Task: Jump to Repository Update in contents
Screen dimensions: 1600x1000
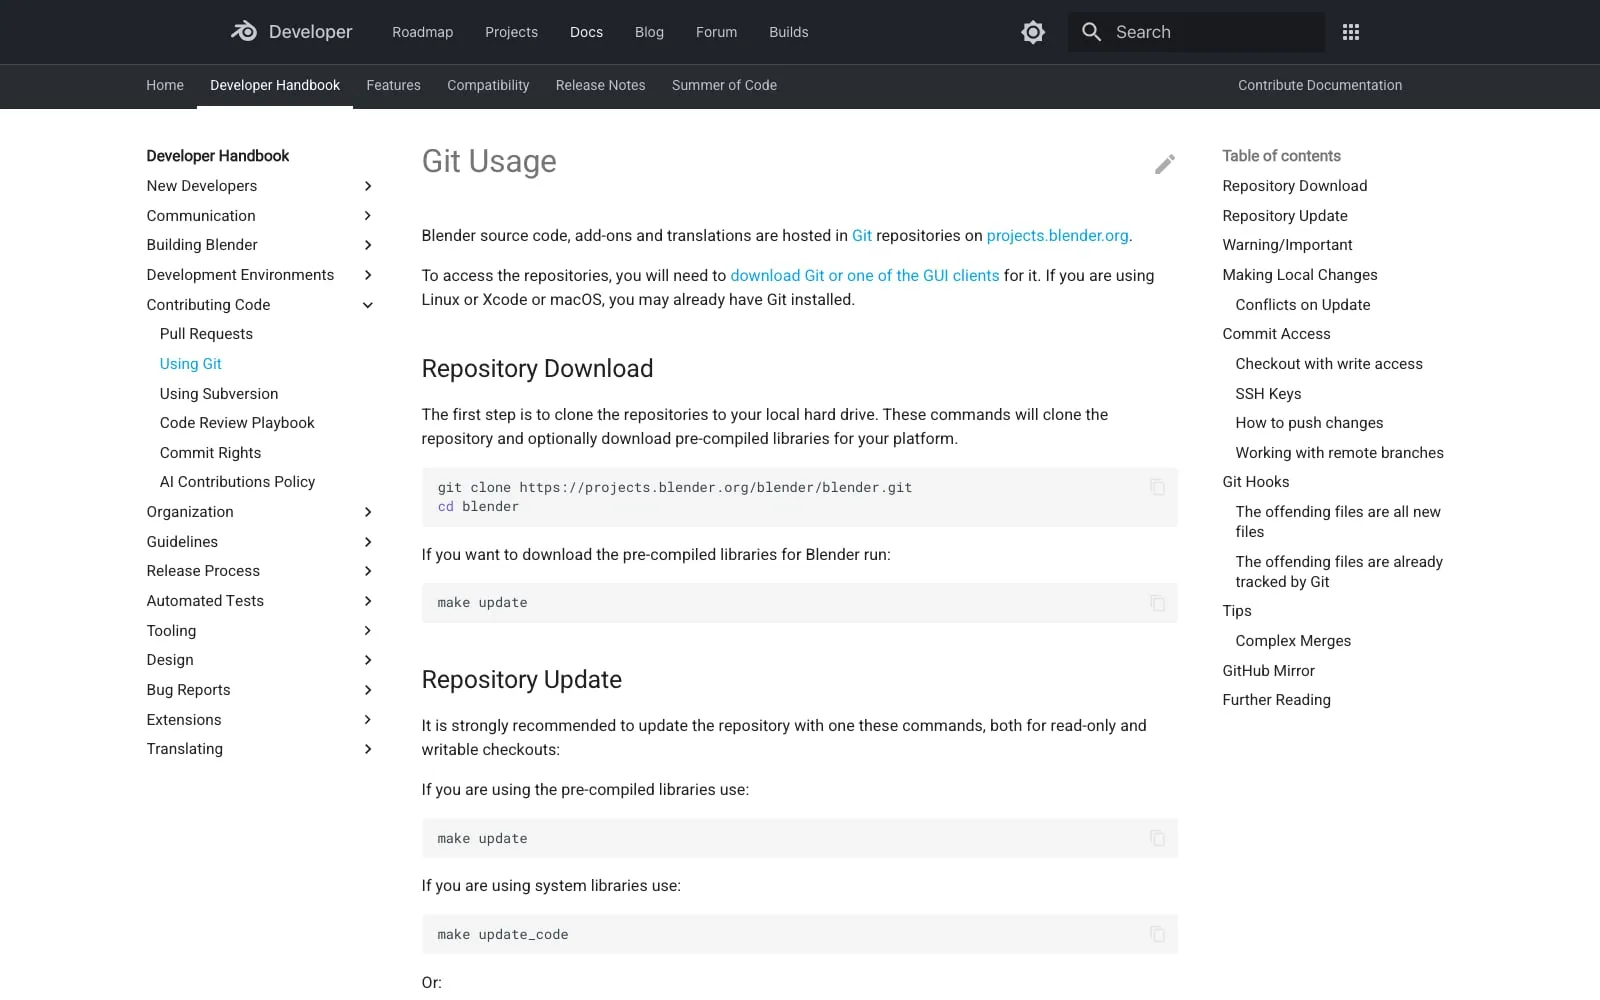Action: (x=1285, y=216)
